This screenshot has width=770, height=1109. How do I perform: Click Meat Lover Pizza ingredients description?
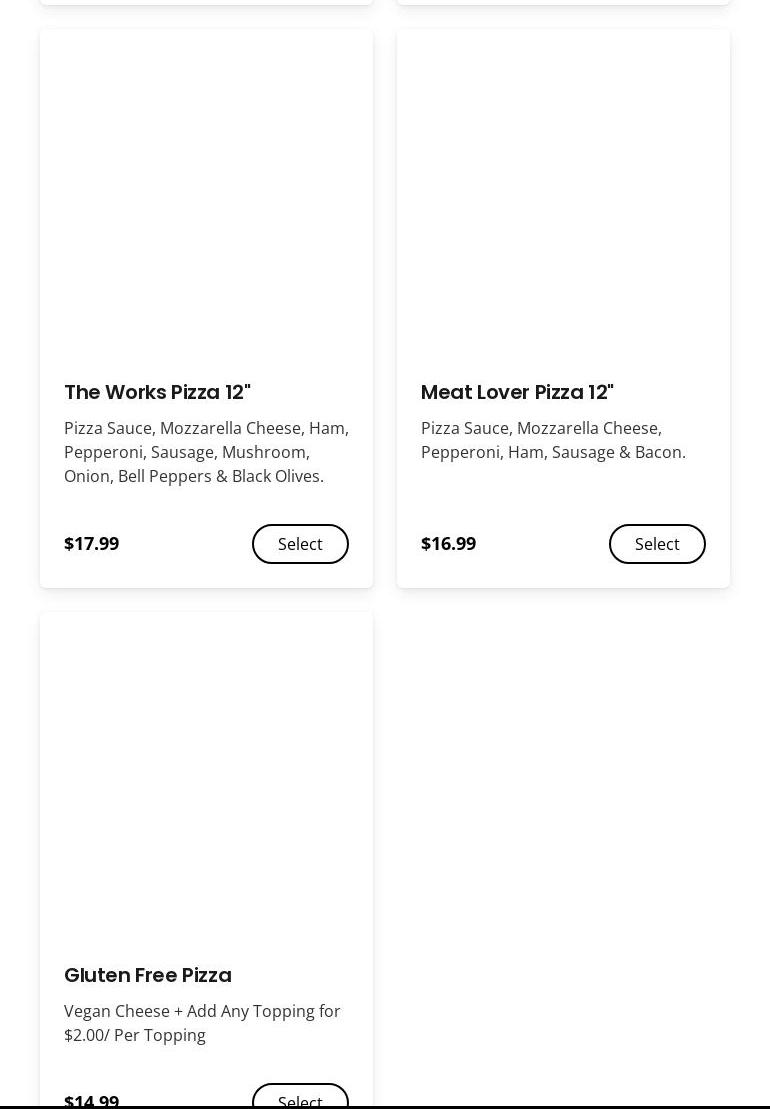click(x=553, y=440)
